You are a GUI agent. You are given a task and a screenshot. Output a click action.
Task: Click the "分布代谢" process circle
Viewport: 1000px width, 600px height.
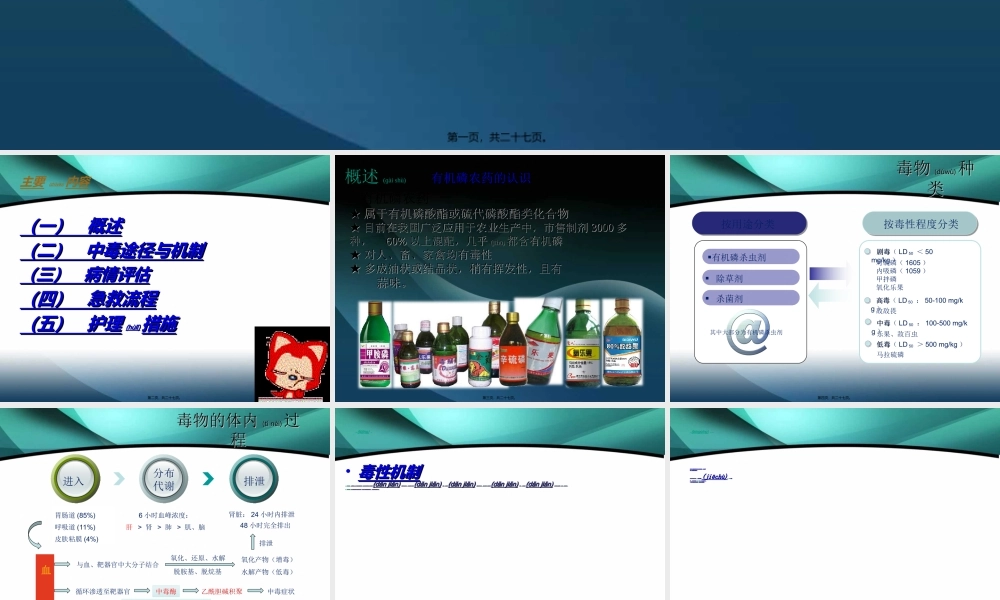pyautogui.click(x=165, y=480)
